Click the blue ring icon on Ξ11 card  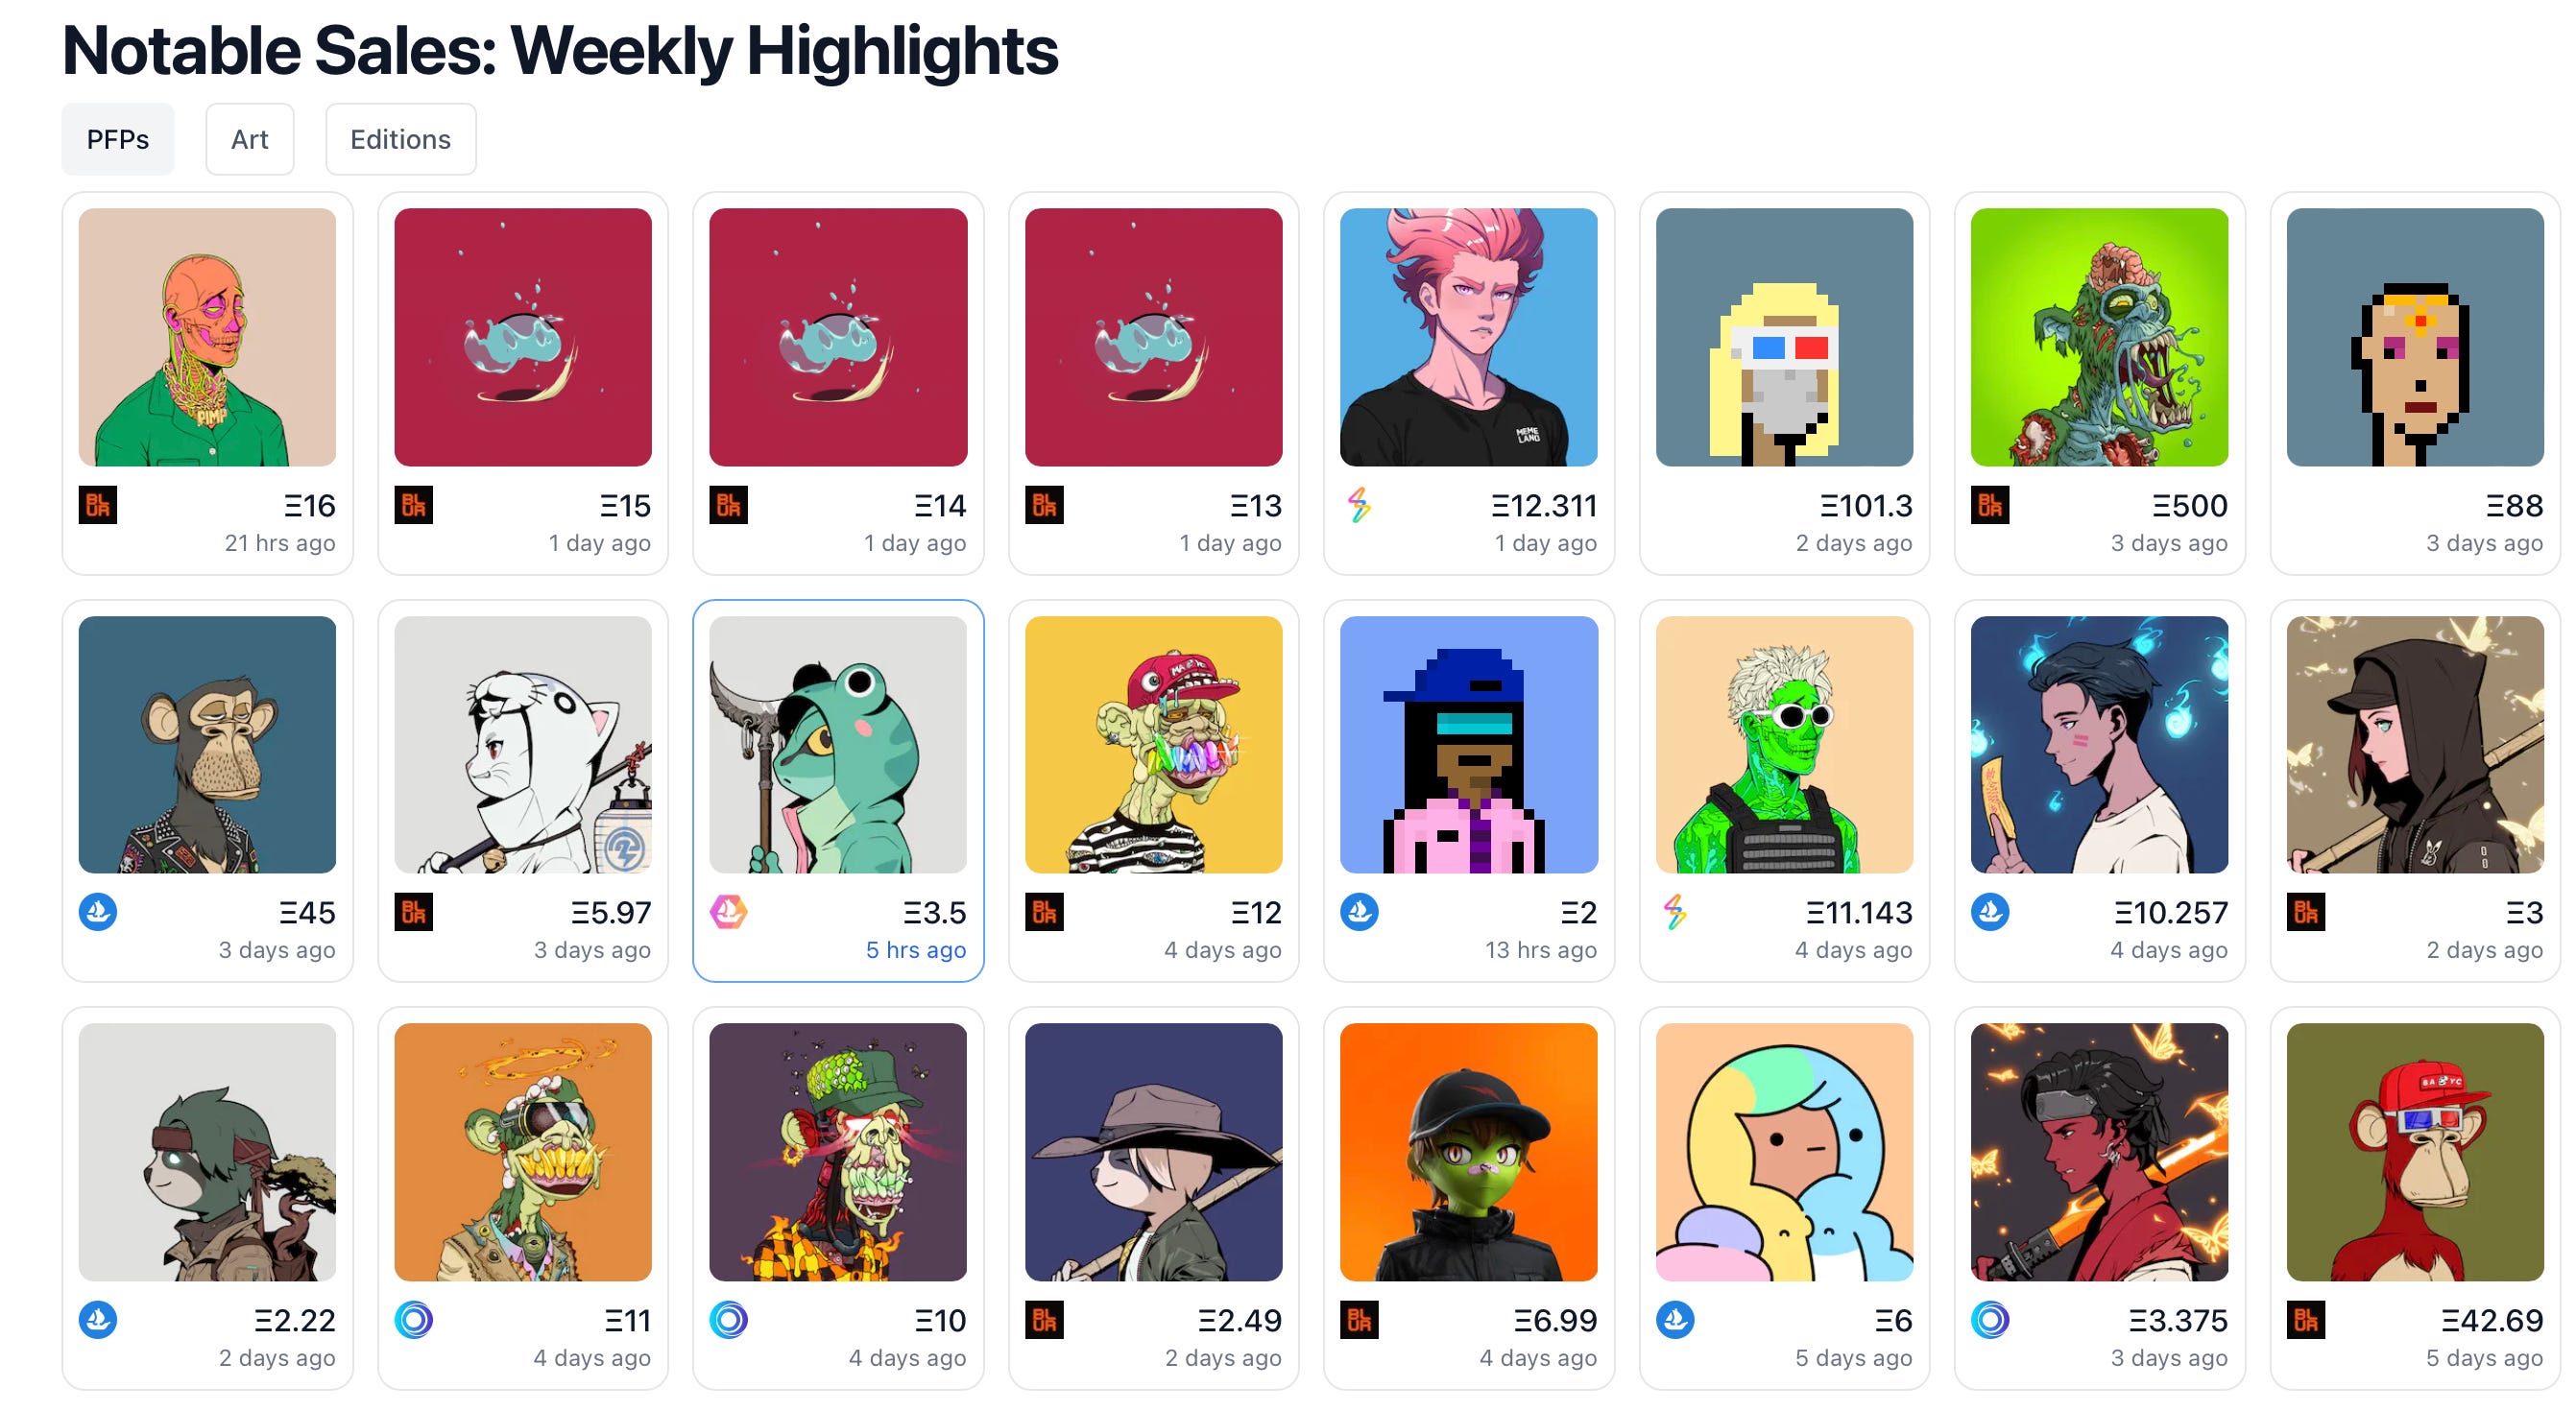[x=413, y=1320]
